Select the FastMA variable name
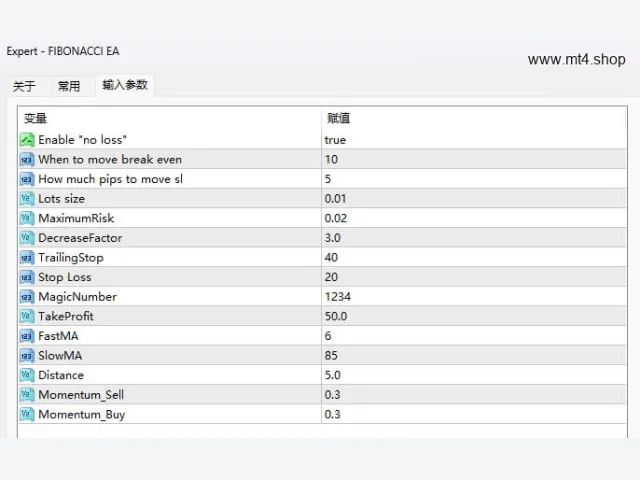Image resolution: width=640 pixels, height=480 pixels. click(x=58, y=336)
